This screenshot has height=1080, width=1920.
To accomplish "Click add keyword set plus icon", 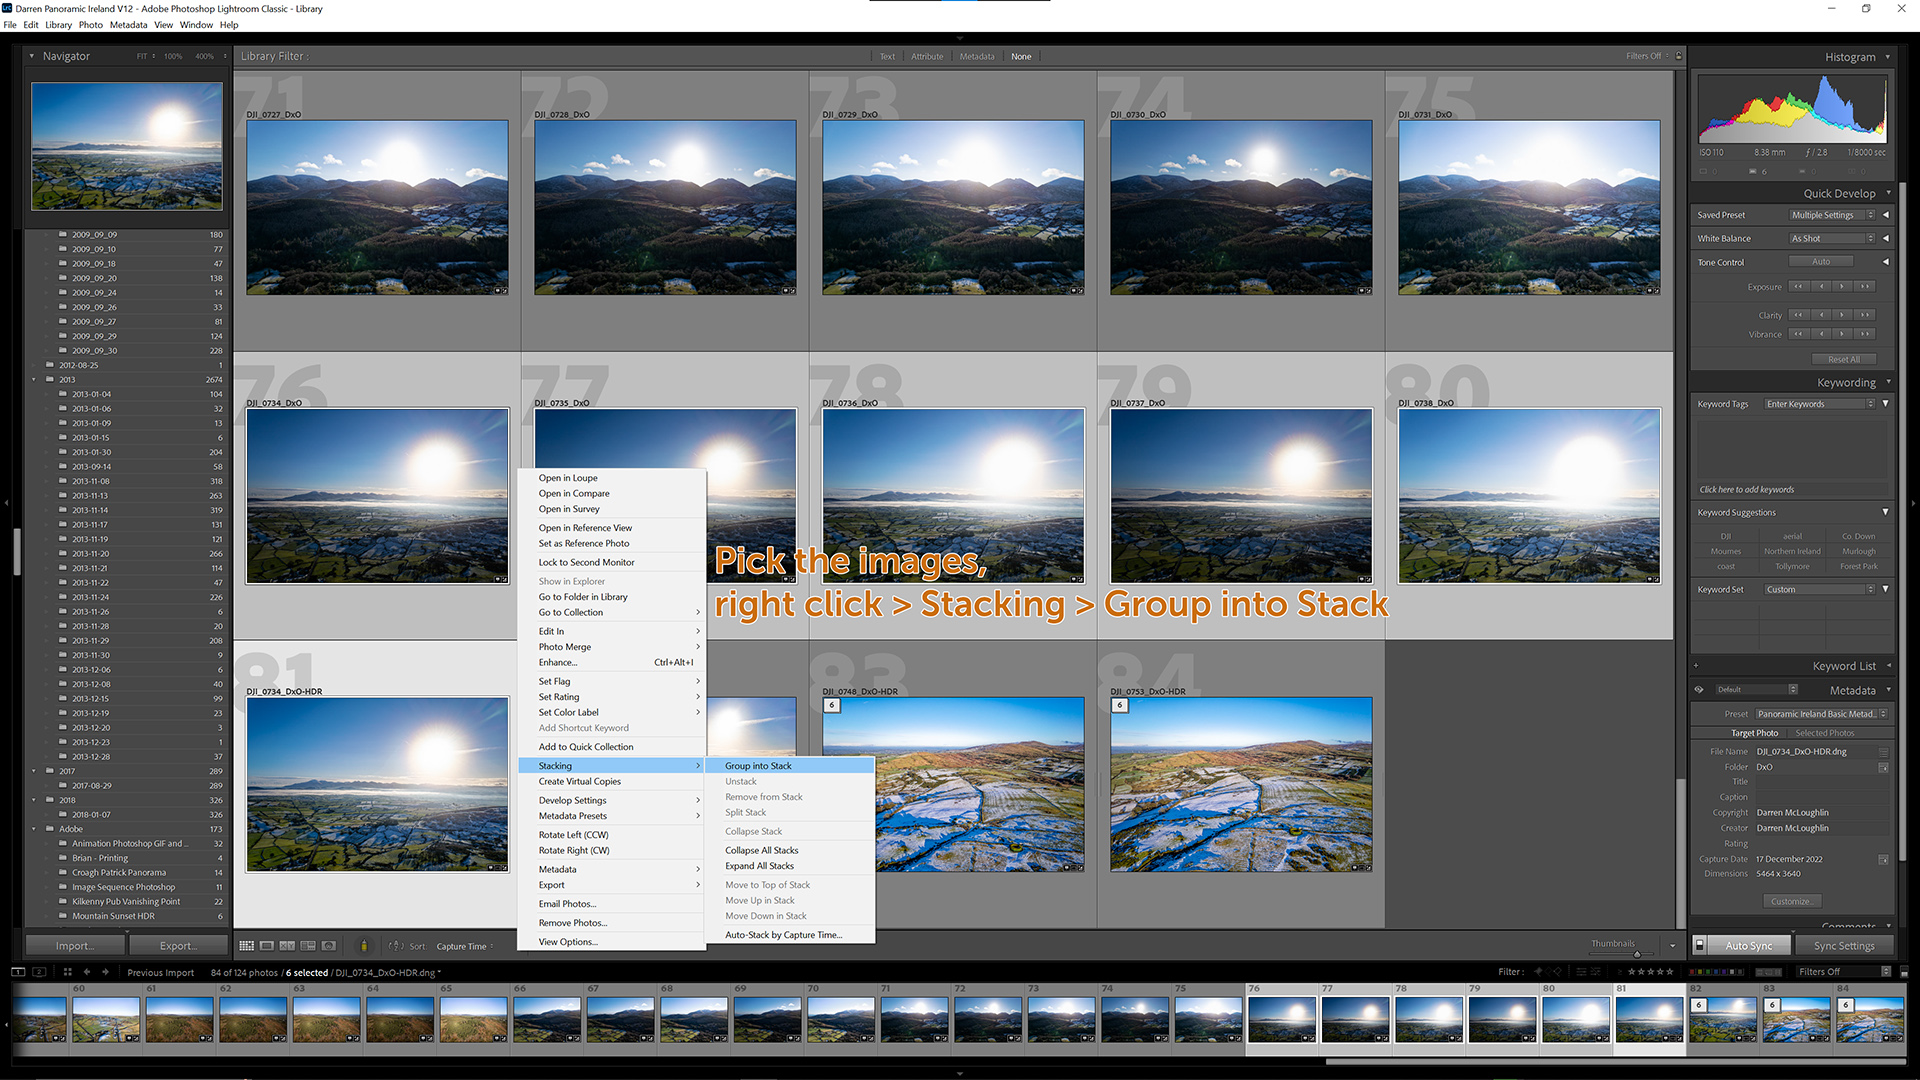I will pos(1696,666).
